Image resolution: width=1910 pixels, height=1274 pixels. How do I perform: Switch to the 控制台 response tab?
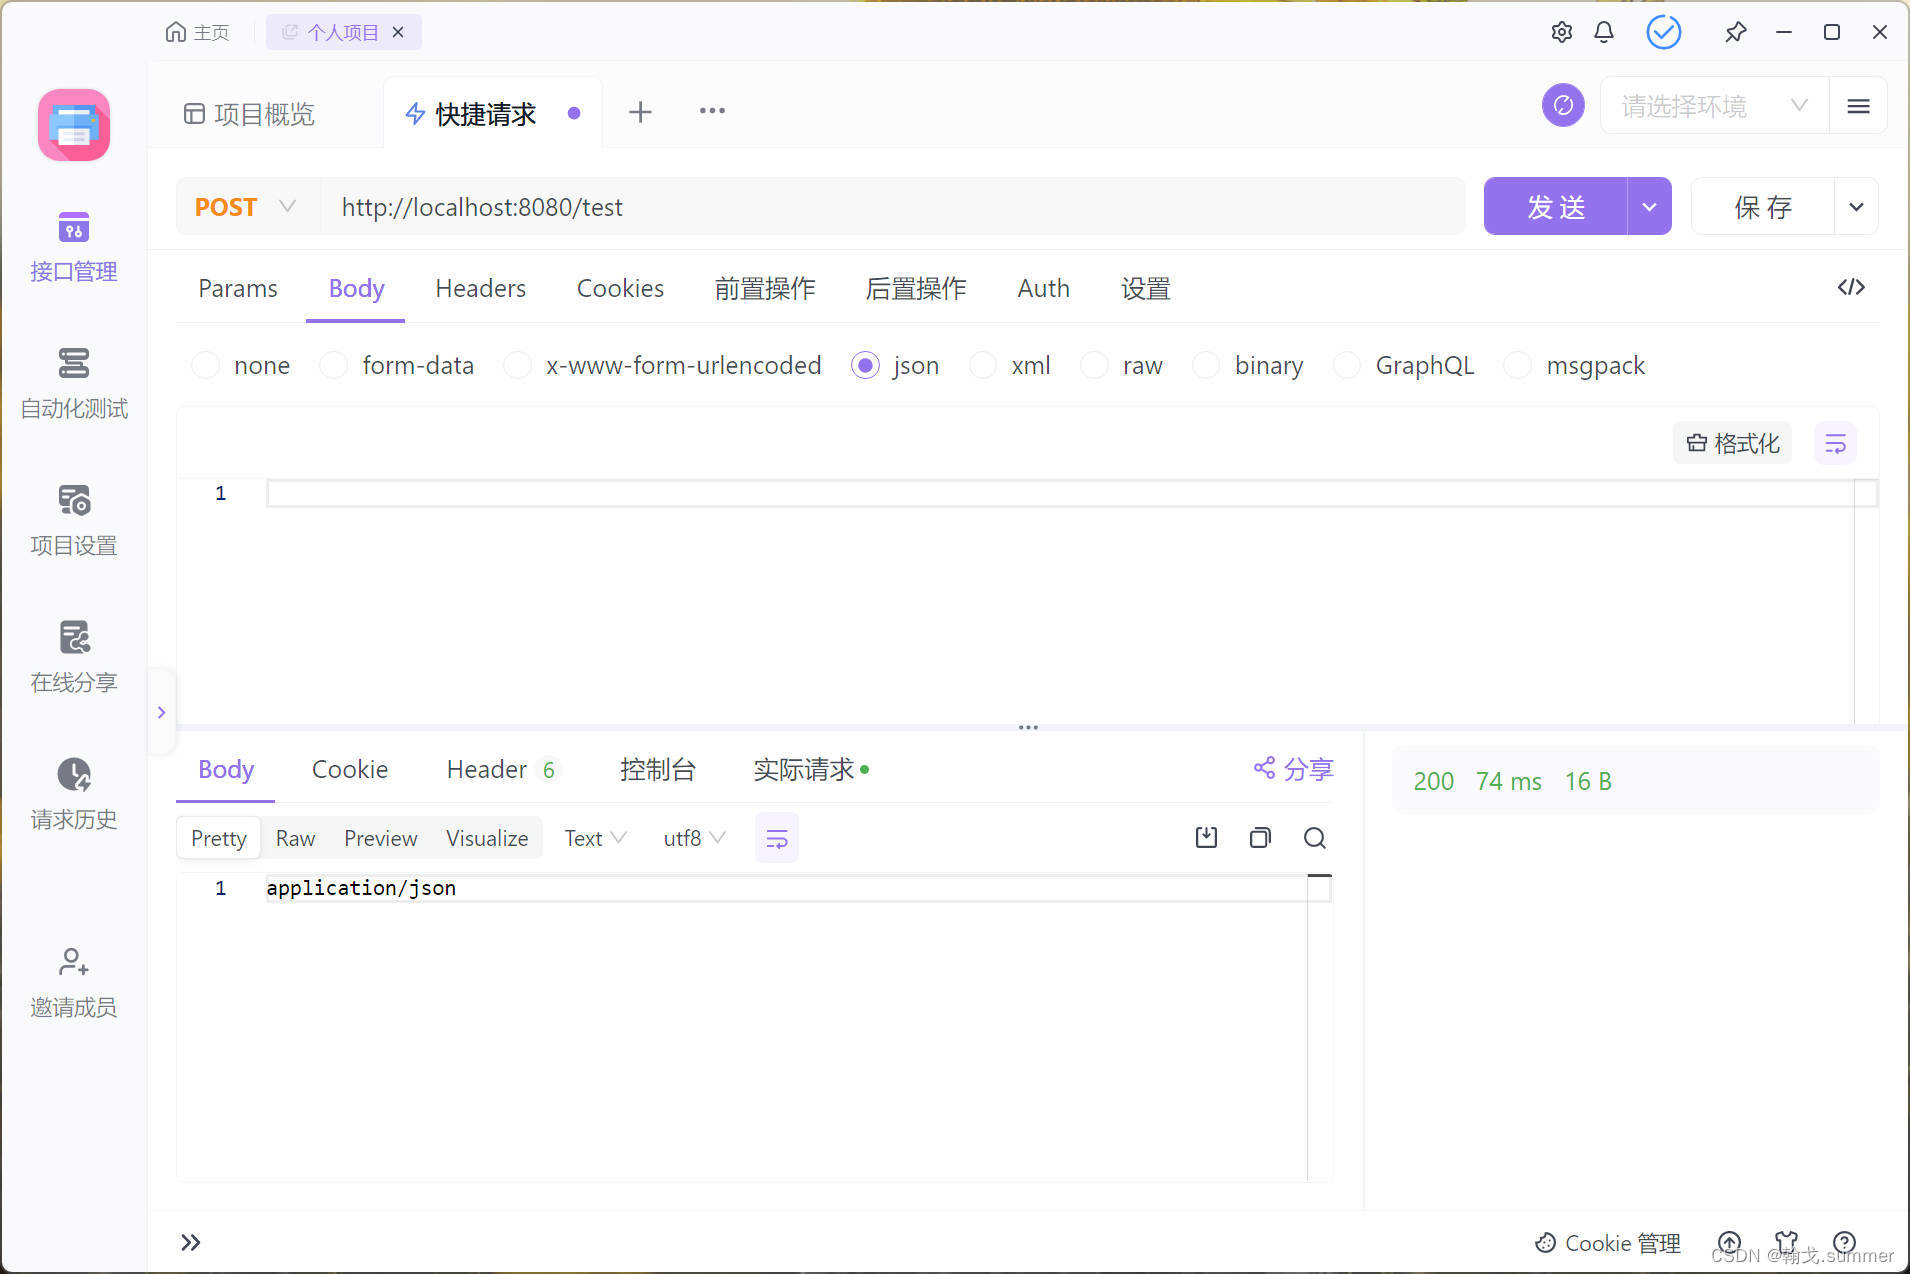pos(657,769)
